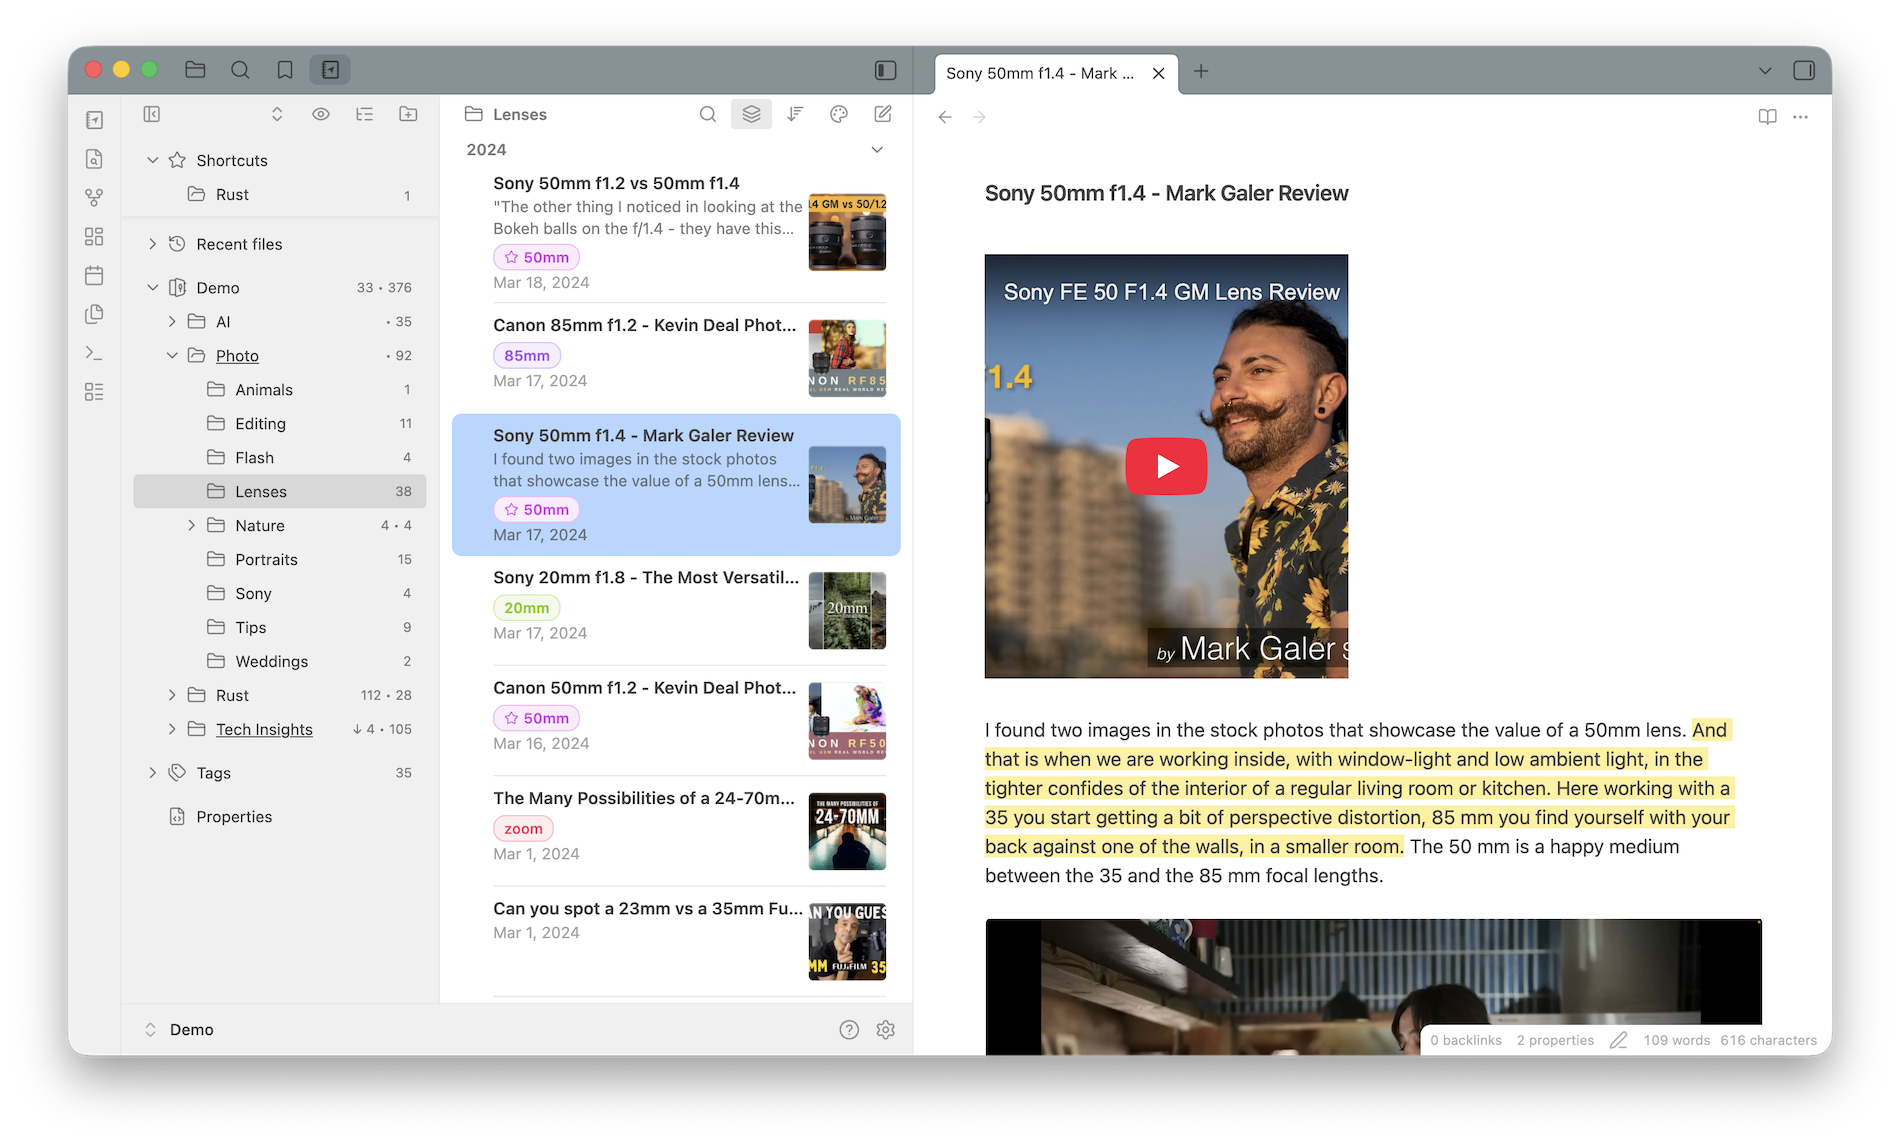Collapse navigation pane icon

pyautogui.click(x=152, y=114)
